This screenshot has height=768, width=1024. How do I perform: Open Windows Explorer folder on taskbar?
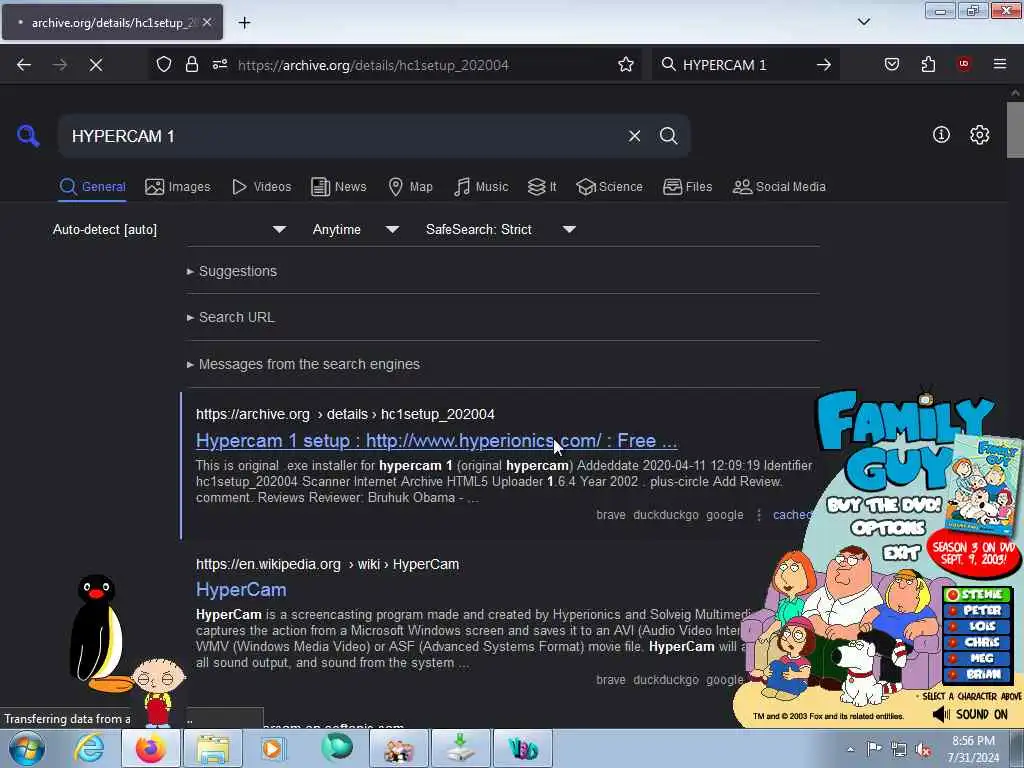coord(213,748)
